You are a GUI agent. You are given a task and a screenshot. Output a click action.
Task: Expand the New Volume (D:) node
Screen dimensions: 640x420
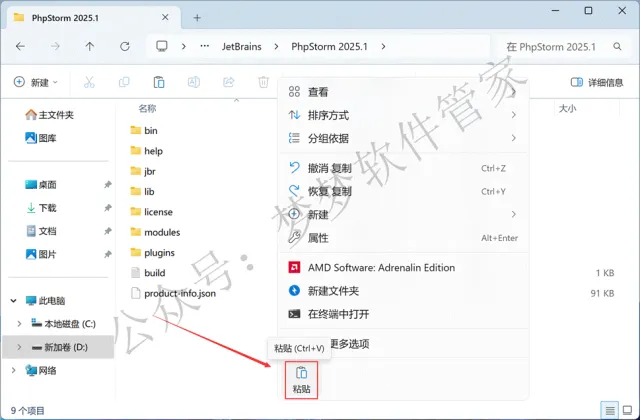[x=19, y=347]
